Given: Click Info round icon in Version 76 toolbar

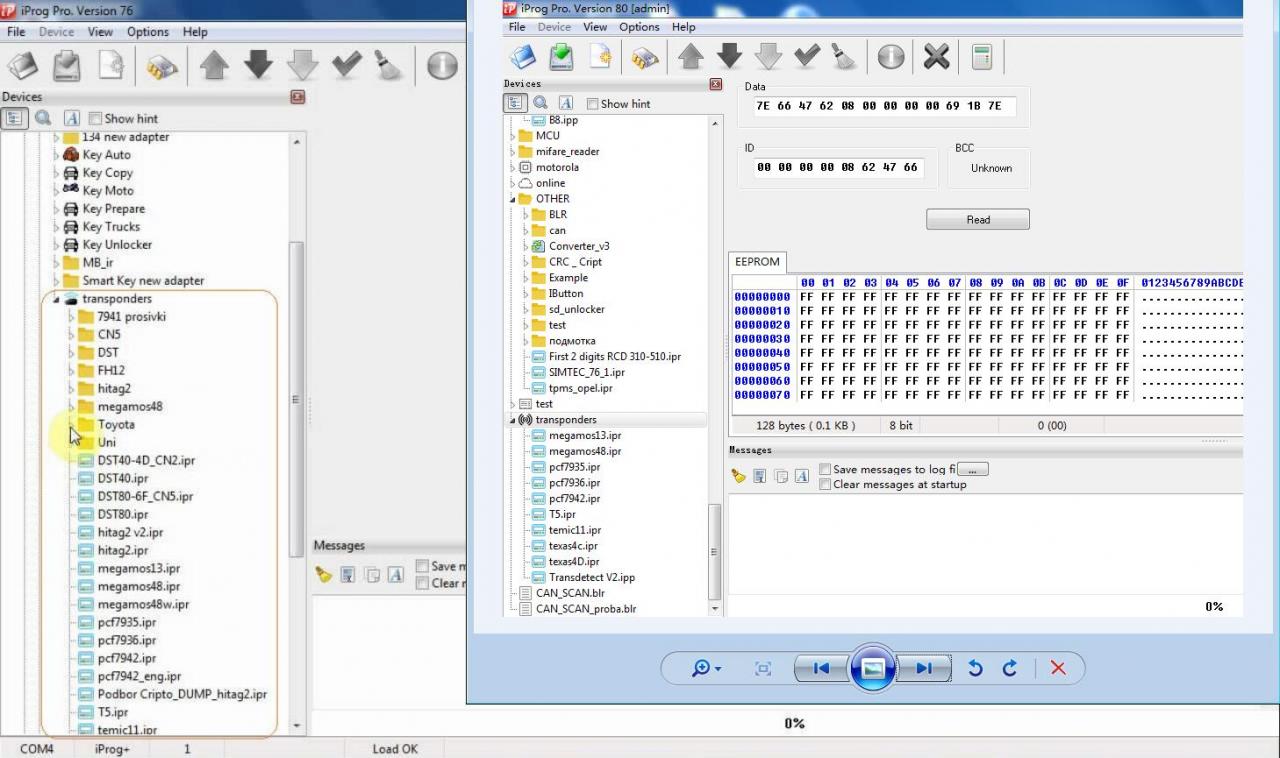Looking at the screenshot, I should coord(441,66).
